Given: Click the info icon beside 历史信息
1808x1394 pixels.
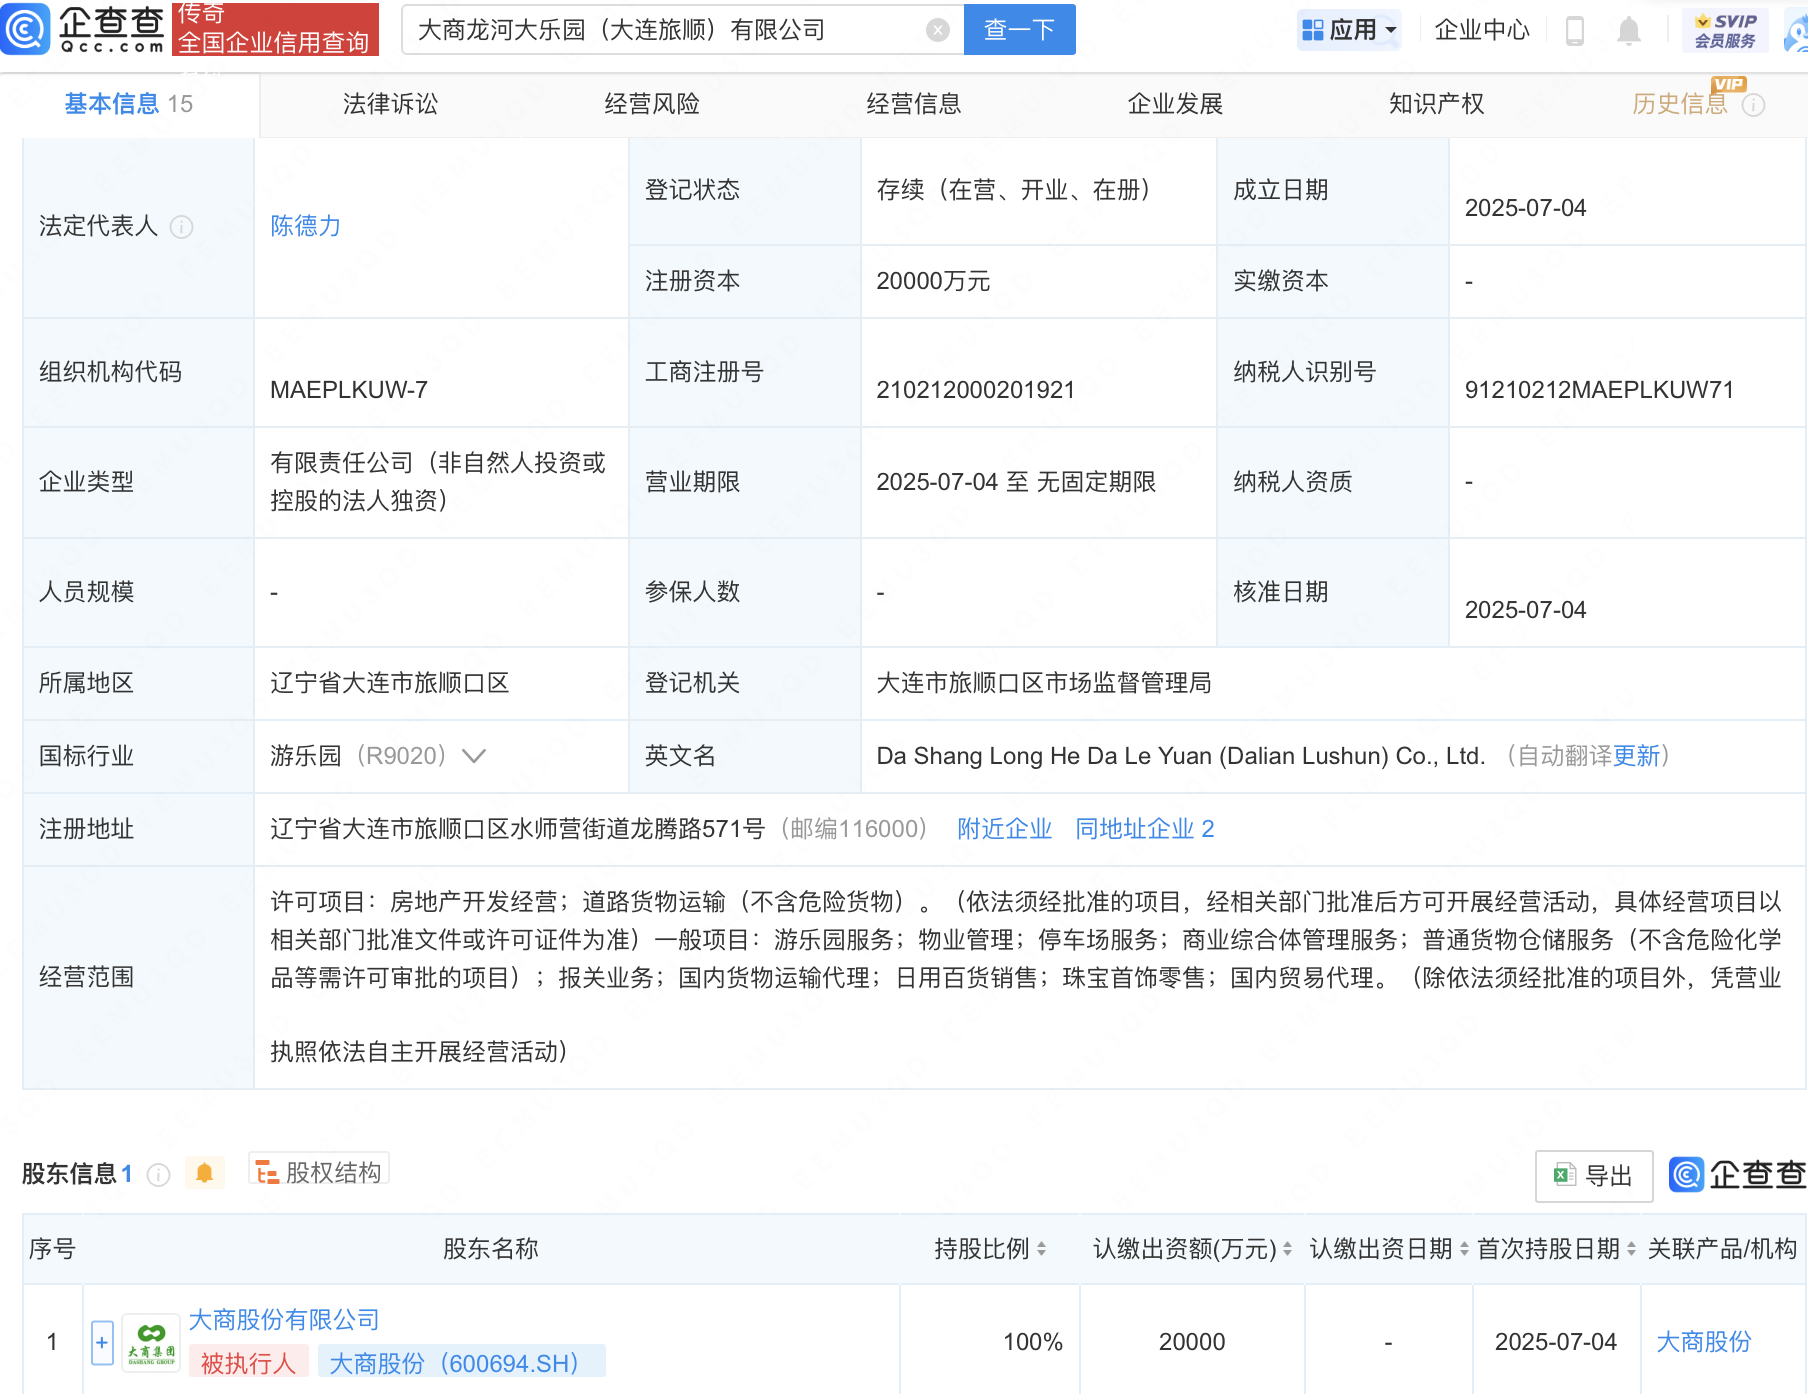Looking at the screenshot, I should click(x=1753, y=105).
